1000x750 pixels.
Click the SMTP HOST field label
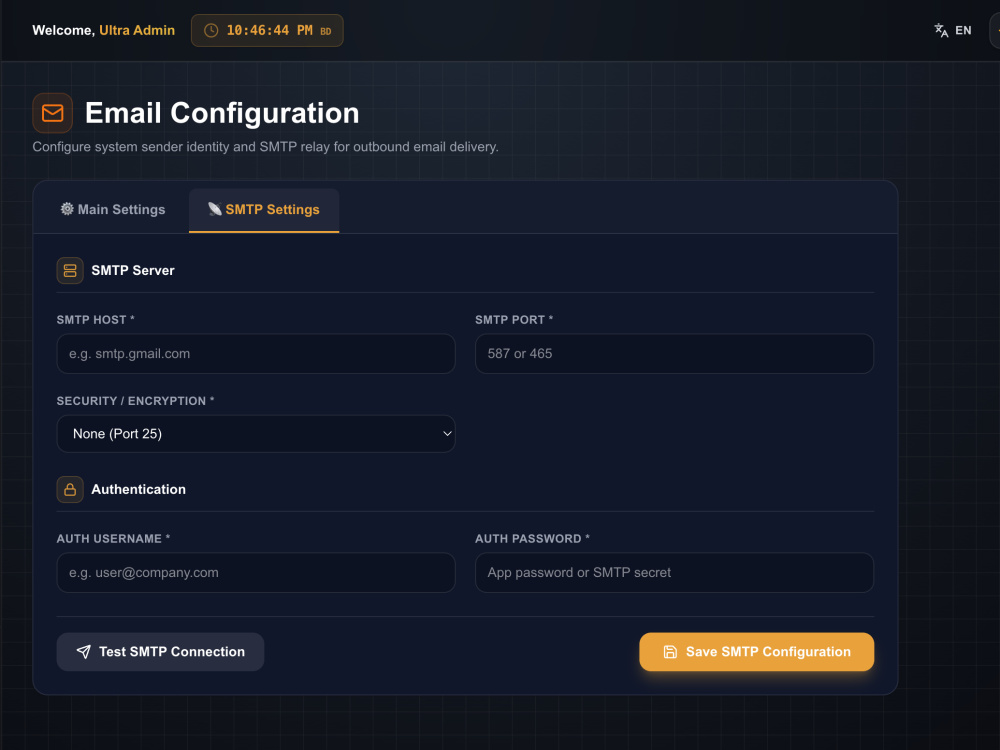click(x=96, y=320)
